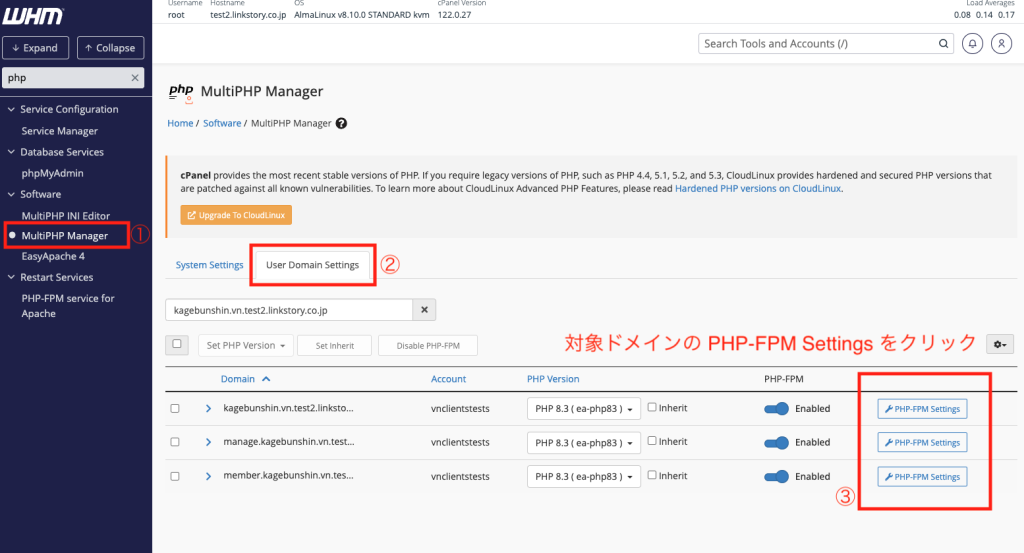Screen dimensions: 1024x553
Task: Check the Inherit box for member.kagebunshin domain
Action: click(x=652, y=475)
